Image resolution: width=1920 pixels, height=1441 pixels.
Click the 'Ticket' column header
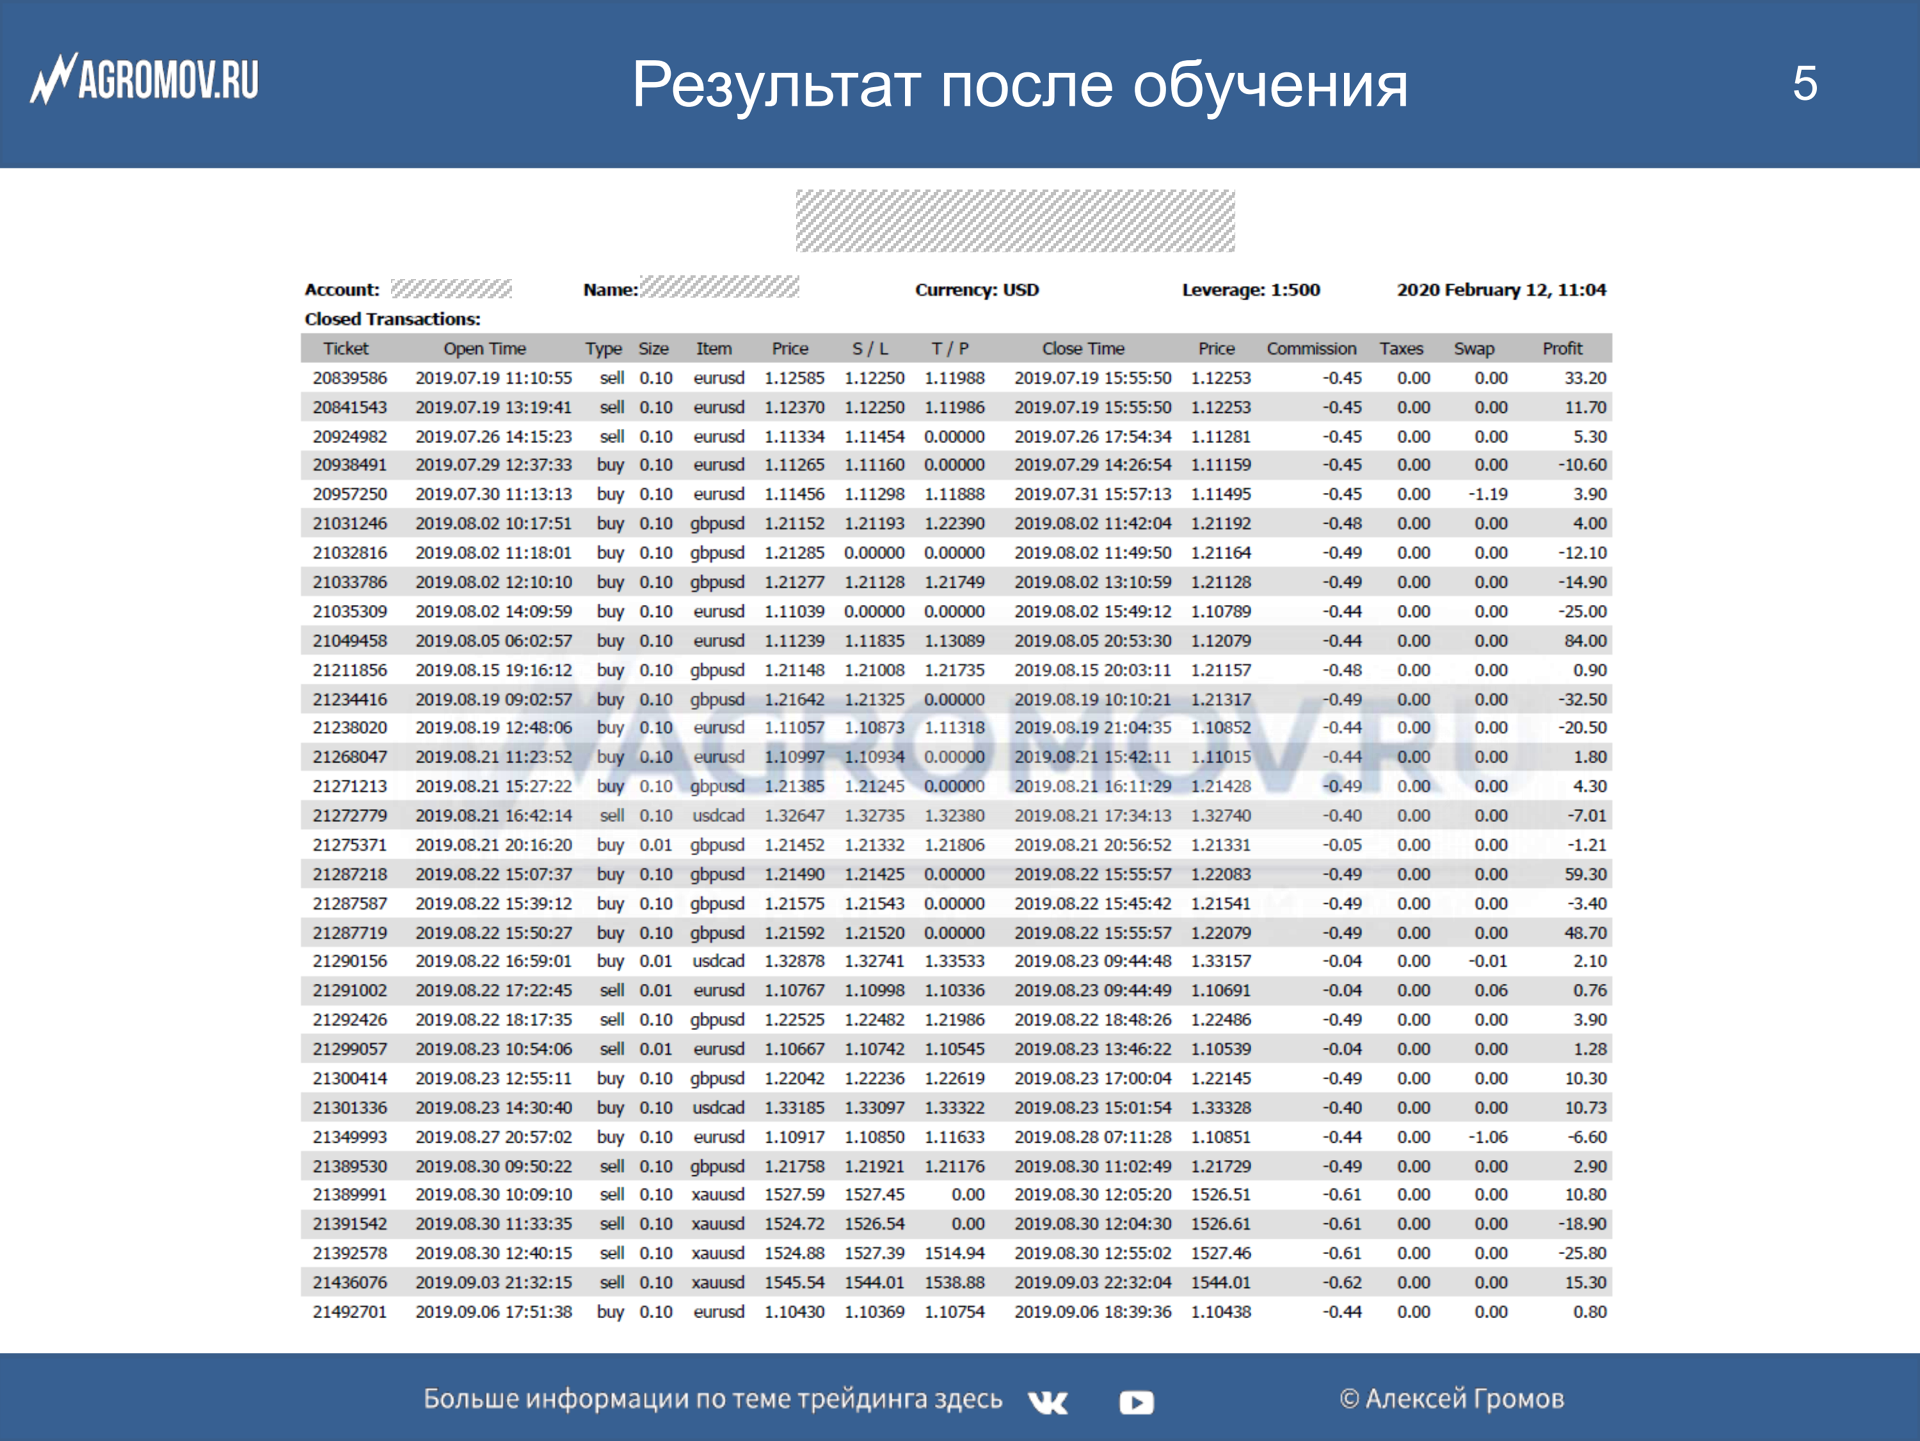pyautogui.click(x=346, y=348)
